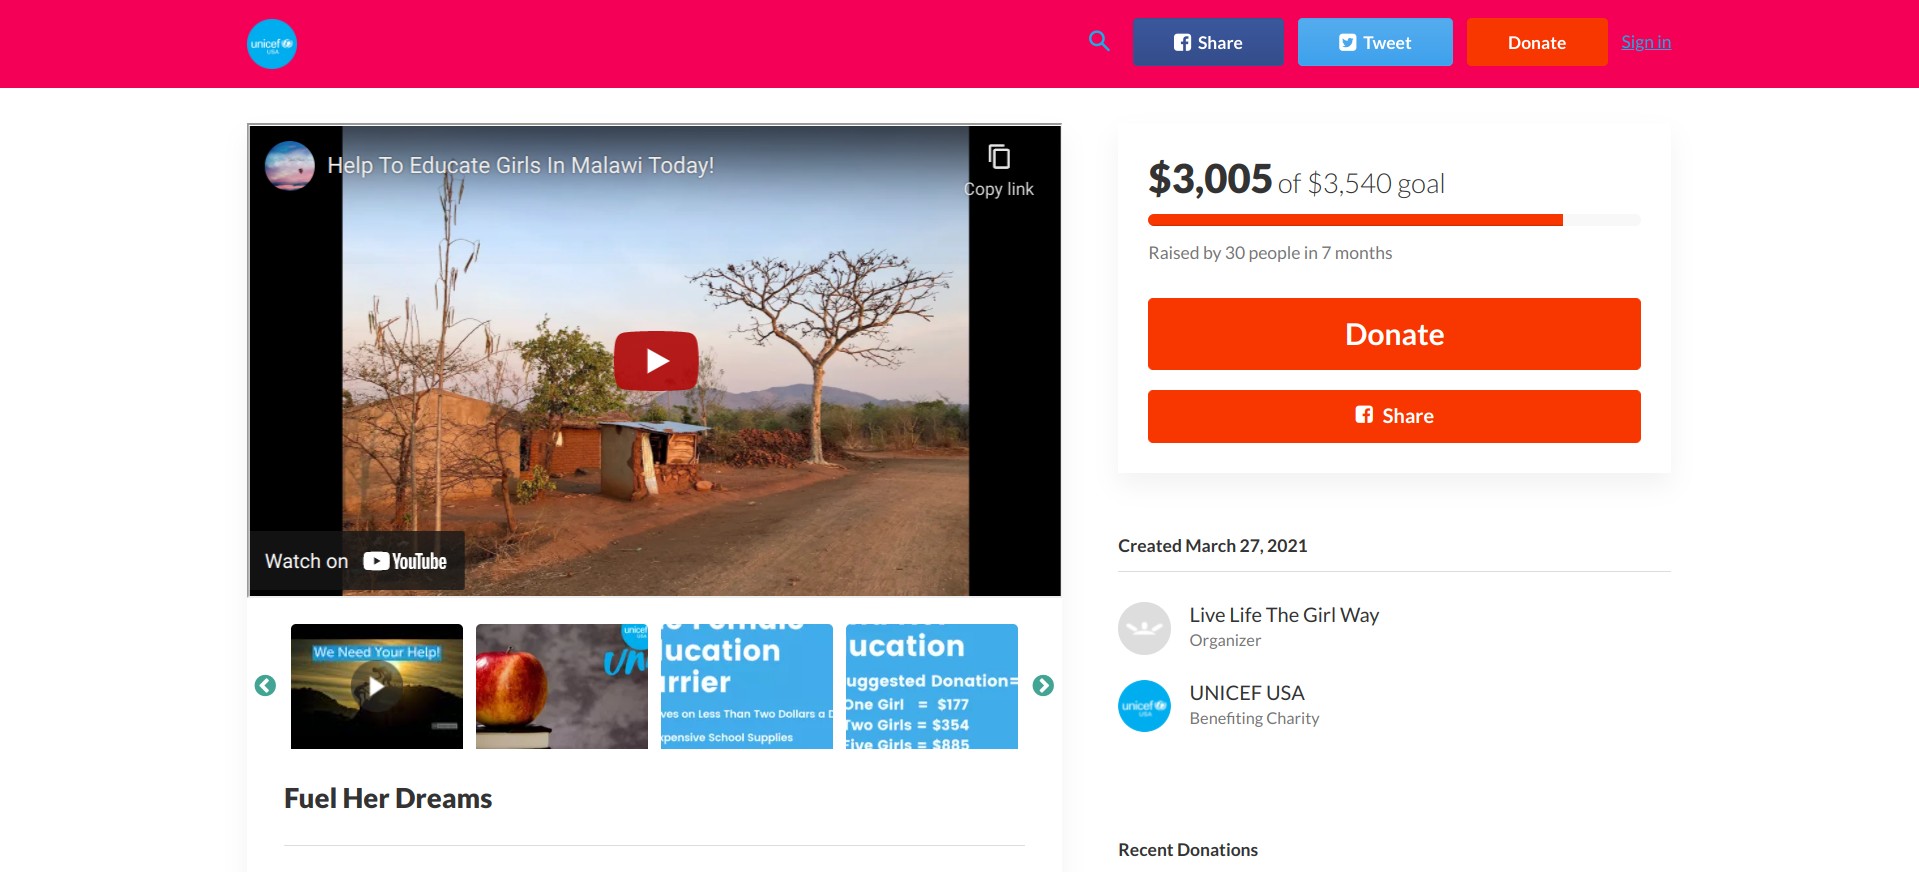The width and height of the screenshot is (1919, 872).
Task: Click the large Donate button in sidebar
Action: 1393,334
